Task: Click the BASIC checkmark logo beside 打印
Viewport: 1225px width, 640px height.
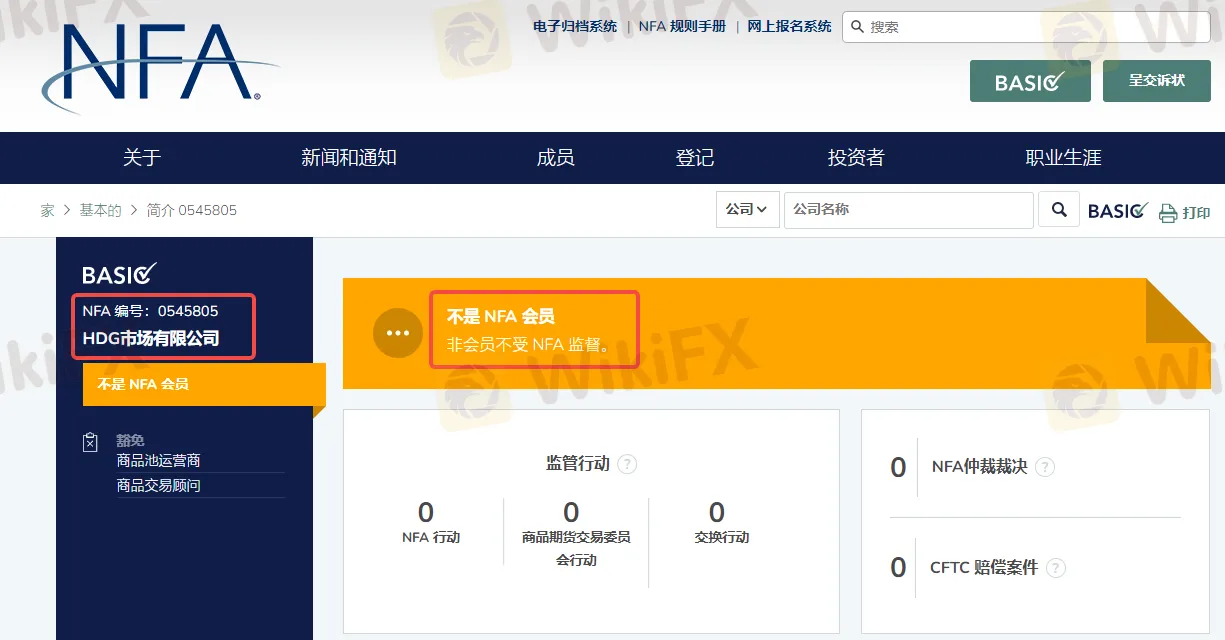Action: pos(1117,210)
